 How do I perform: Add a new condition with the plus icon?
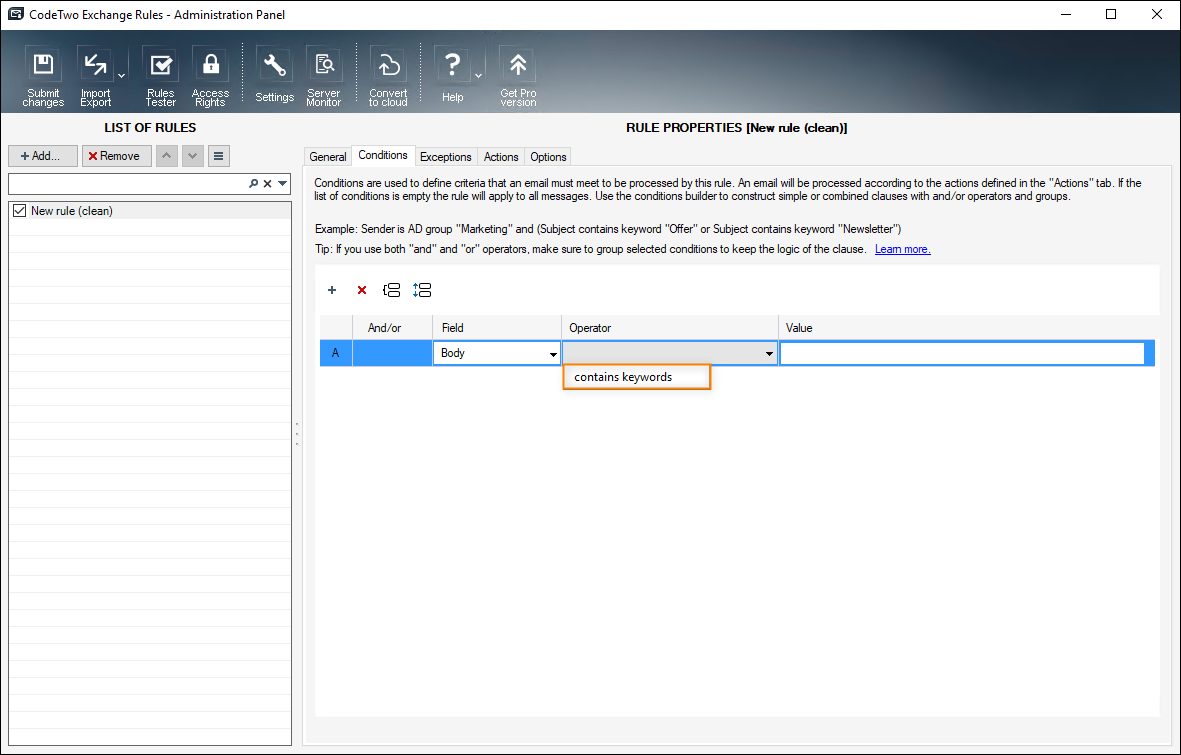point(332,290)
